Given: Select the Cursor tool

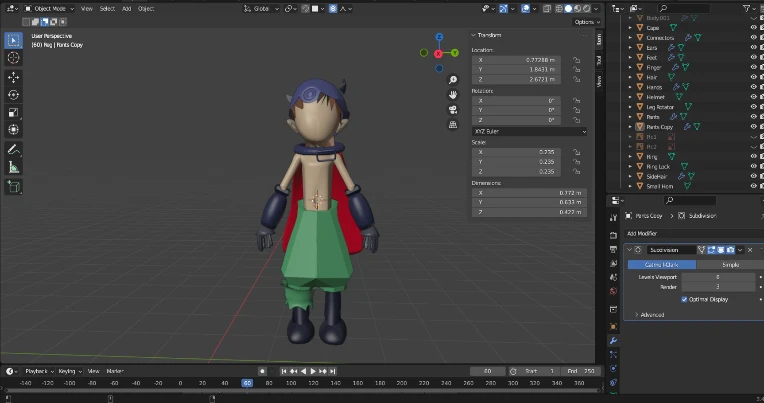Looking at the screenshot, I should [13, 58].
